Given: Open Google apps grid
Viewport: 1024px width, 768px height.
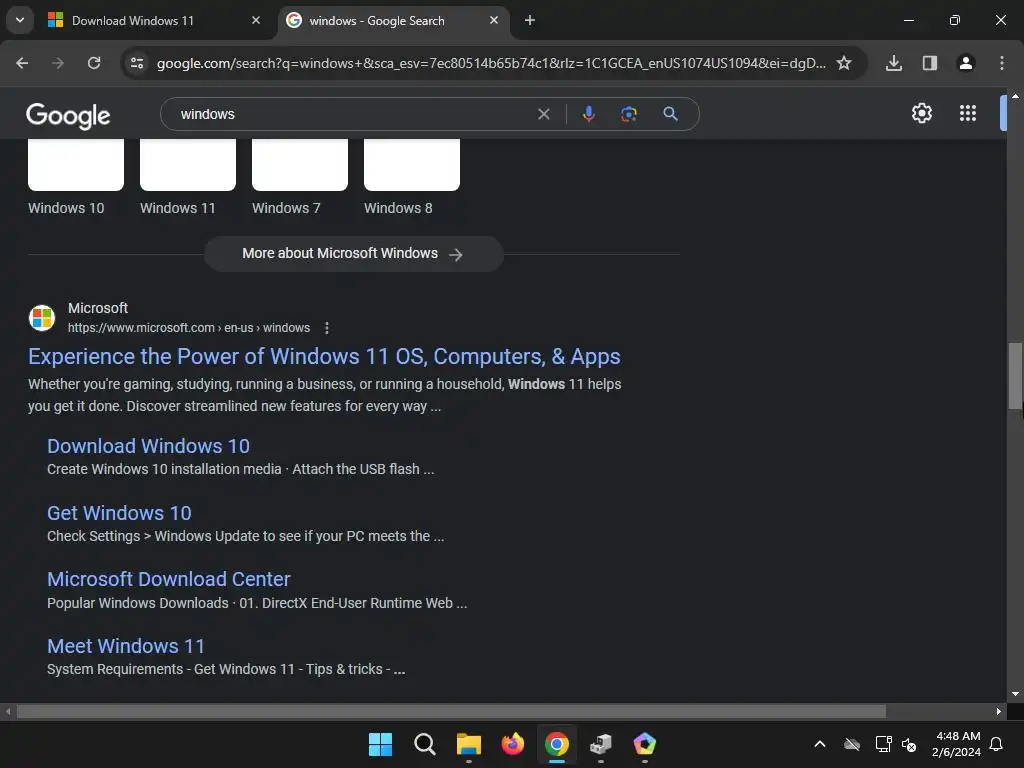Looking at the screenshot, I should click(x=967, y=113).
